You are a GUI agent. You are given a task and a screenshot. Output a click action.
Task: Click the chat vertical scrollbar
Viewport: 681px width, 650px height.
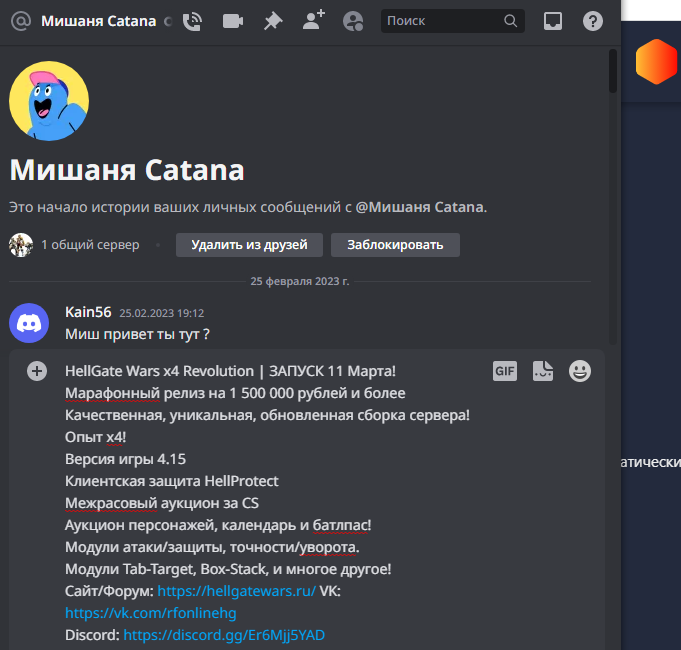(x=613, y=71)
